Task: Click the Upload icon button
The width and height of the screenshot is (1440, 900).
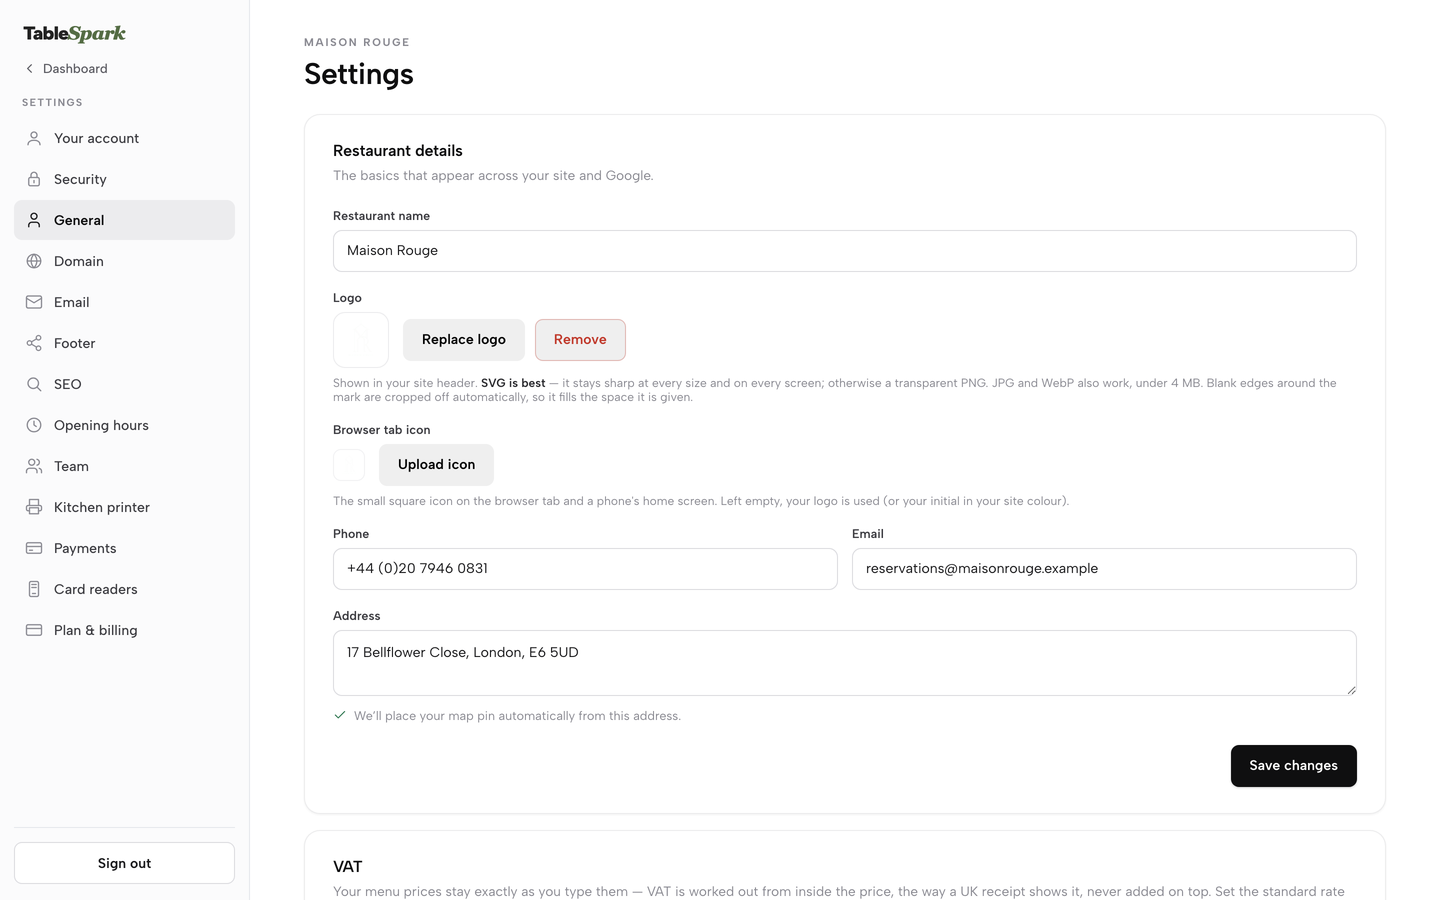Action: coord(436,465)
